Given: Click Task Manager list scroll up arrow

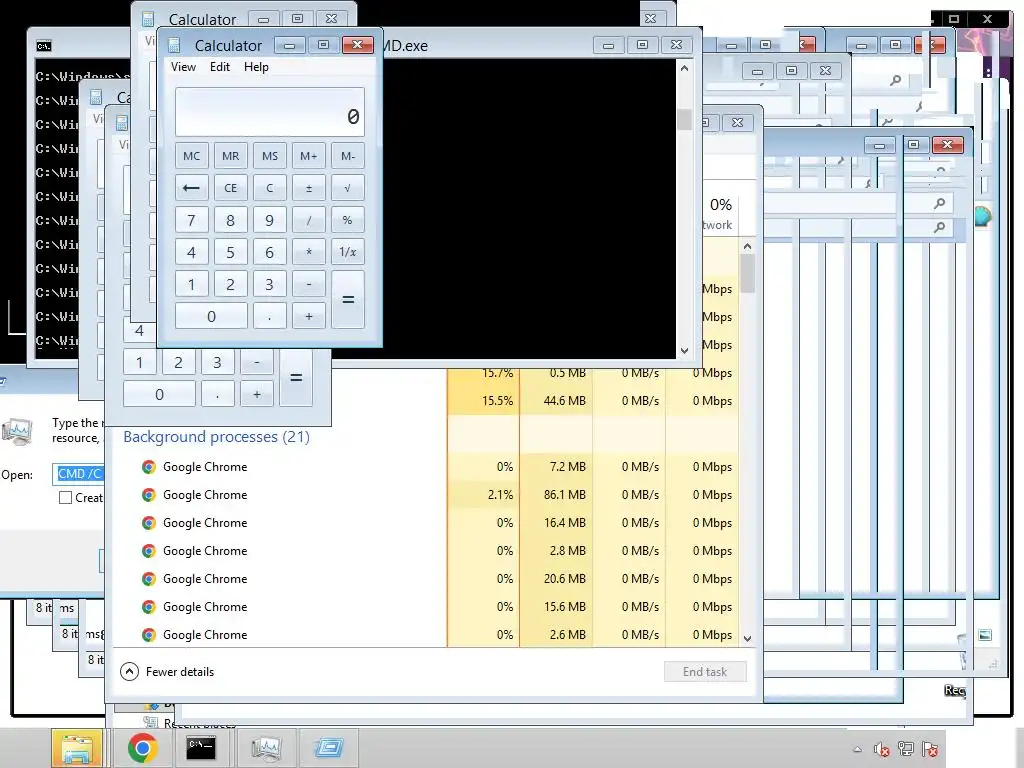Looking at the screenshot, I should point(747,246).
